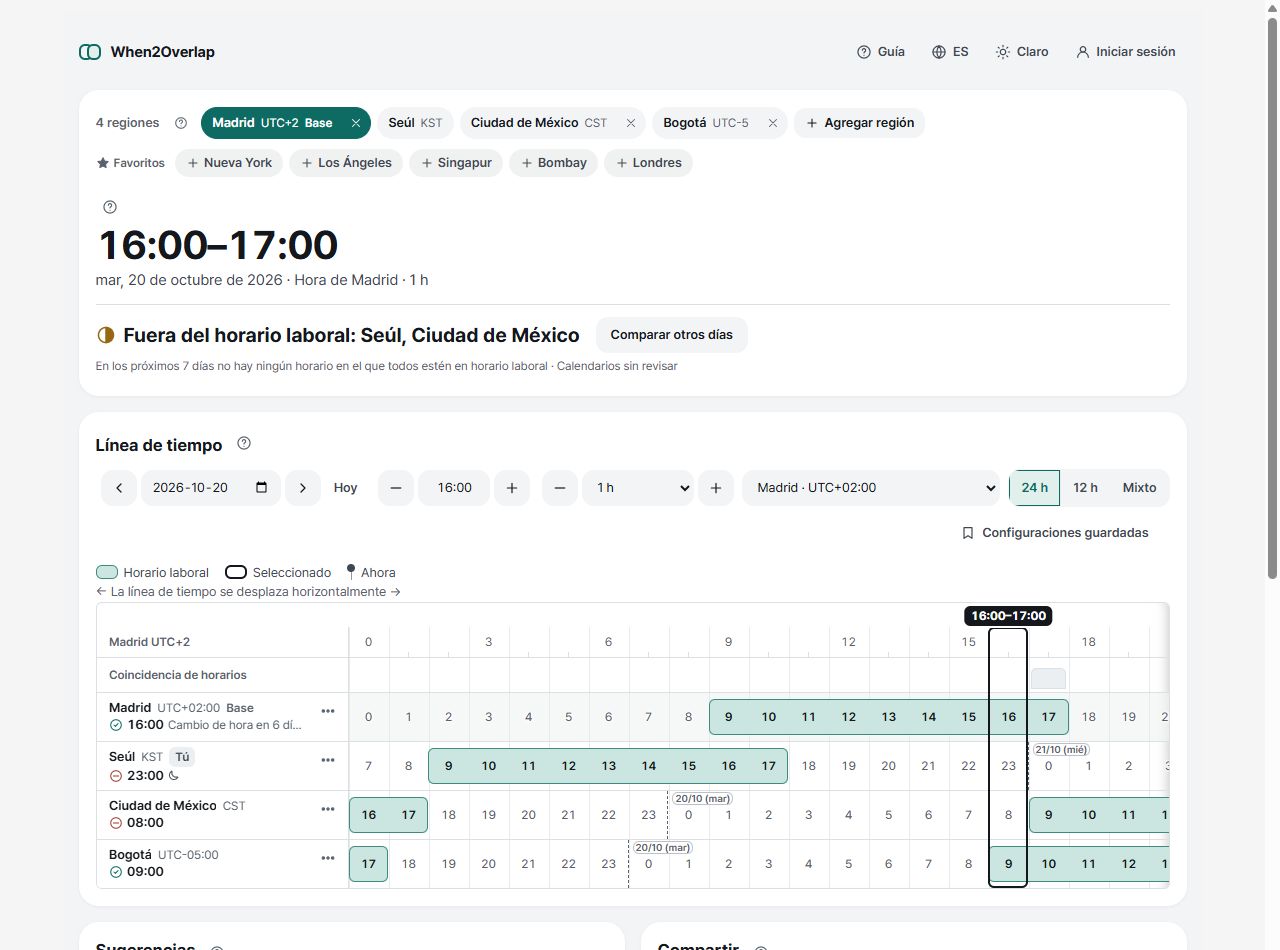Open the help icon beside 4 regiones
This screenshot has height=950, width=1280.
pyautogui.click(x=181, y=123)
